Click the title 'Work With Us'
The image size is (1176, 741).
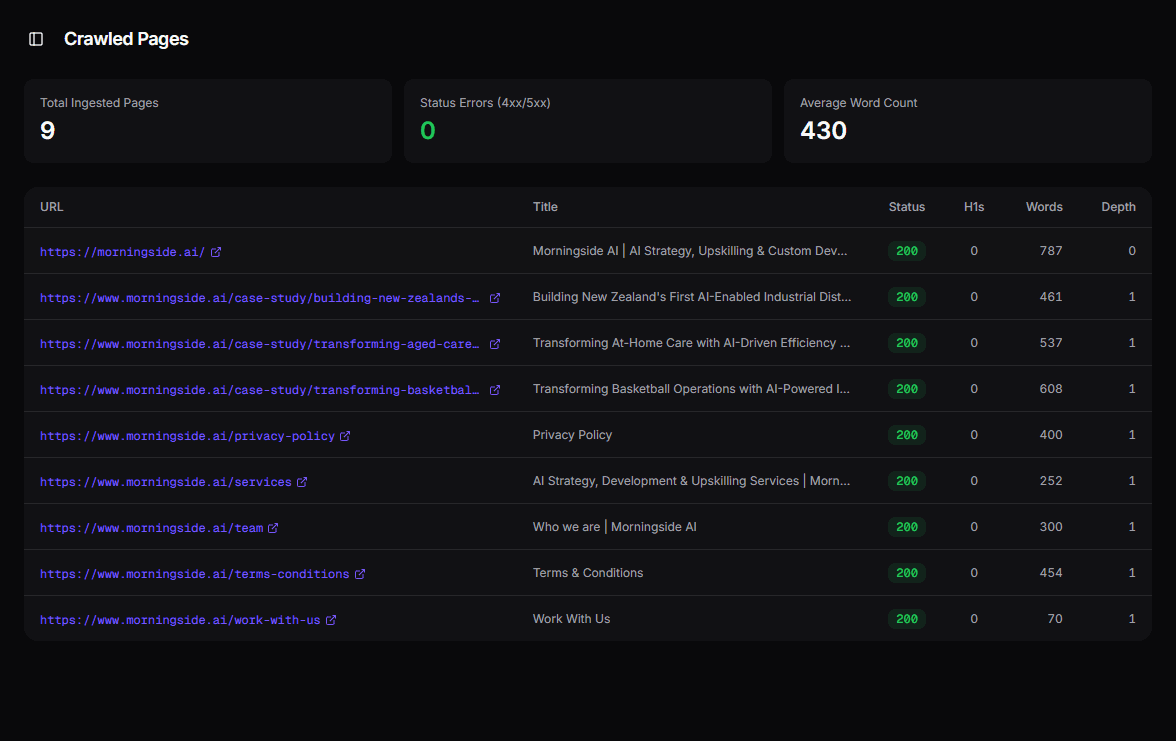[572, 619]
